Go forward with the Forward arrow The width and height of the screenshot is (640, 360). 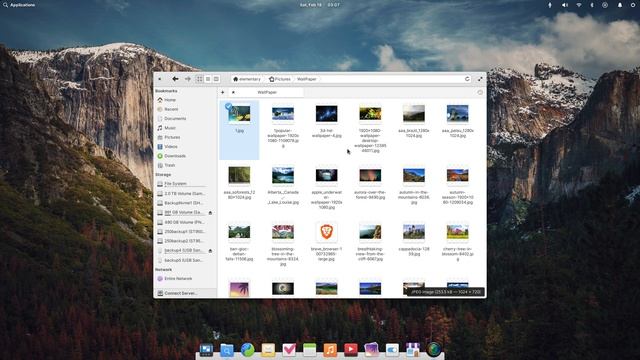187,79
